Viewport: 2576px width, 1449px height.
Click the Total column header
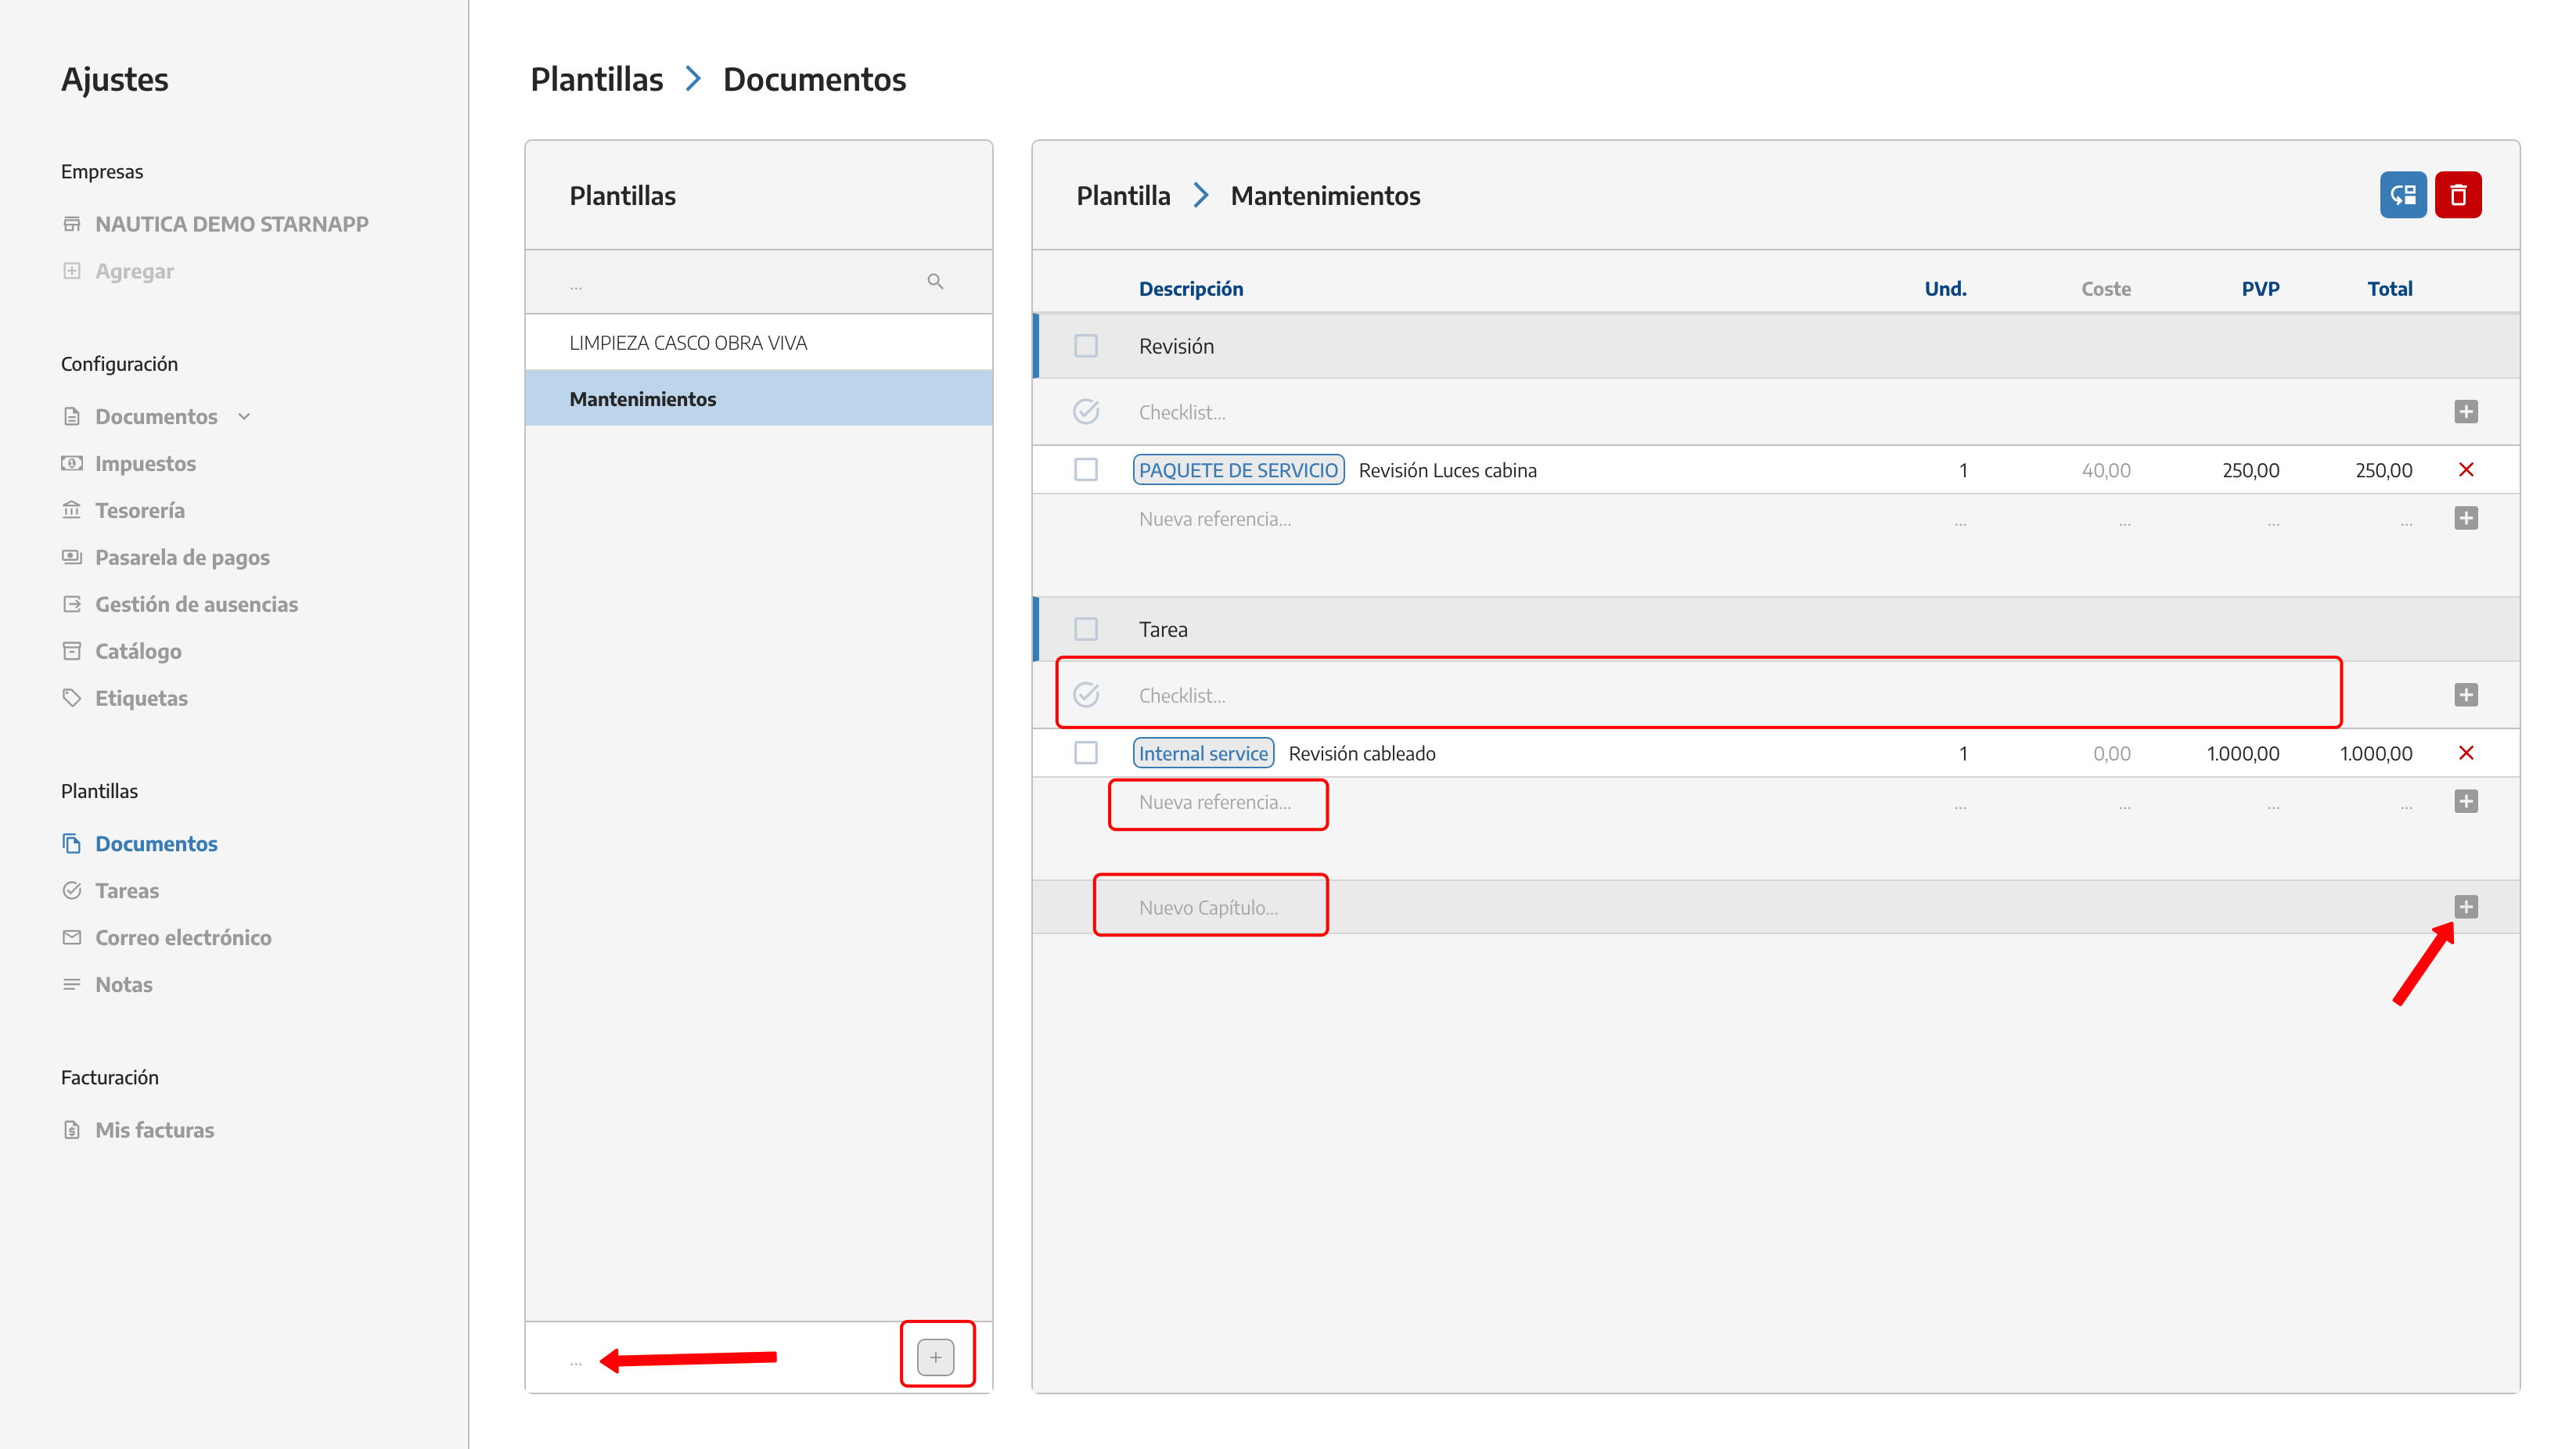2390,289
